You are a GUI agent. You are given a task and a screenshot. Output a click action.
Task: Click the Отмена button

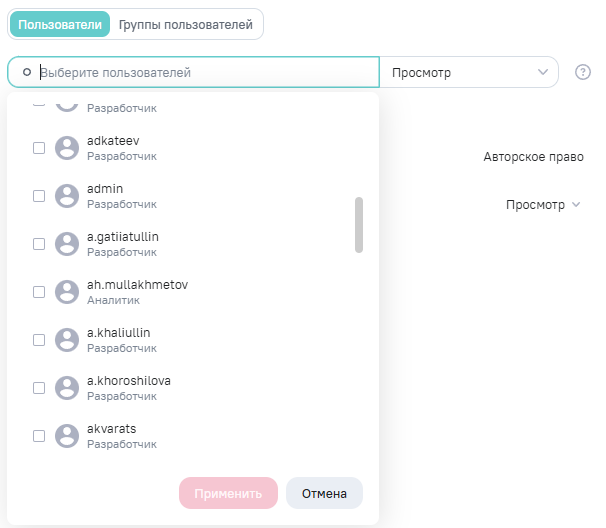coord(324,493)
